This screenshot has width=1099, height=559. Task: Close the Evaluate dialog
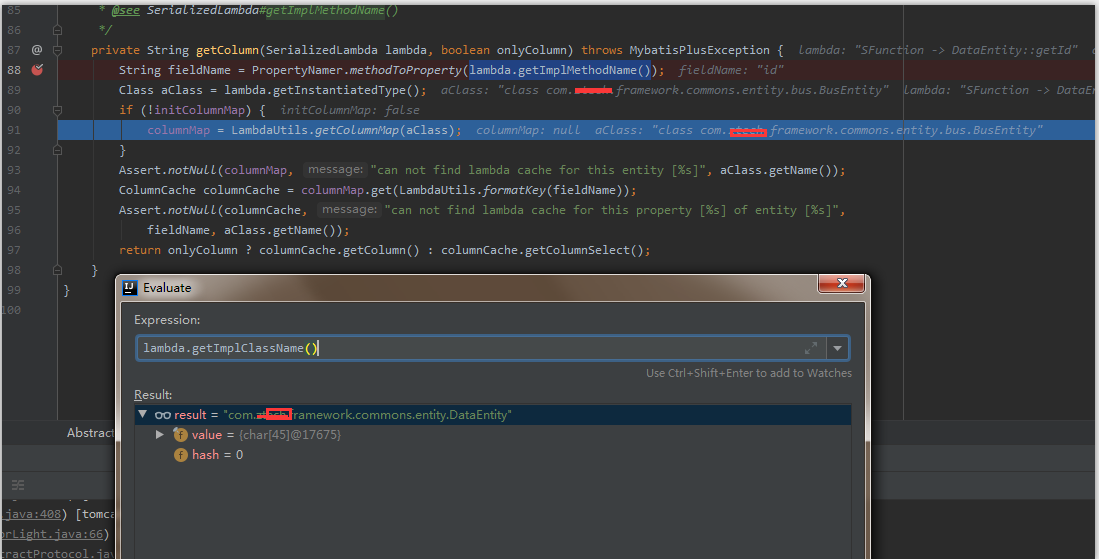(840, 286)
